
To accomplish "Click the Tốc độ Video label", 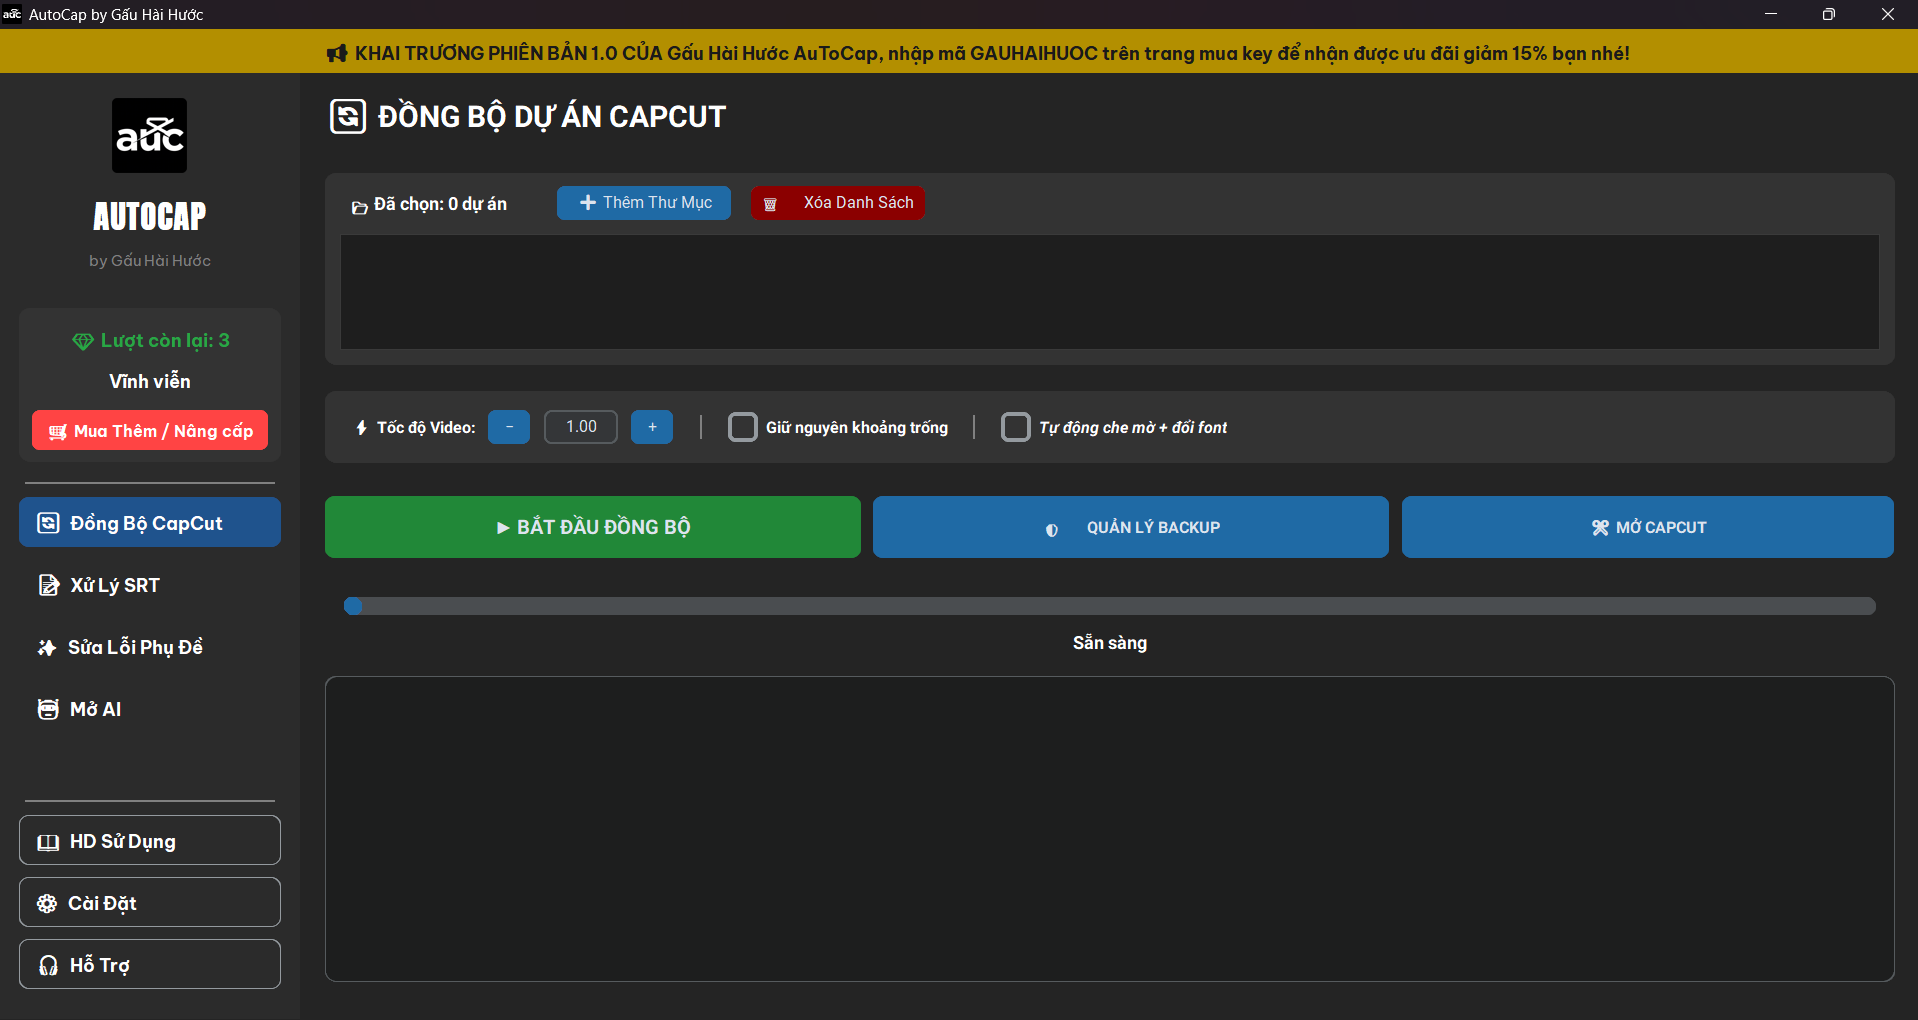I will [x=426, y=428].
